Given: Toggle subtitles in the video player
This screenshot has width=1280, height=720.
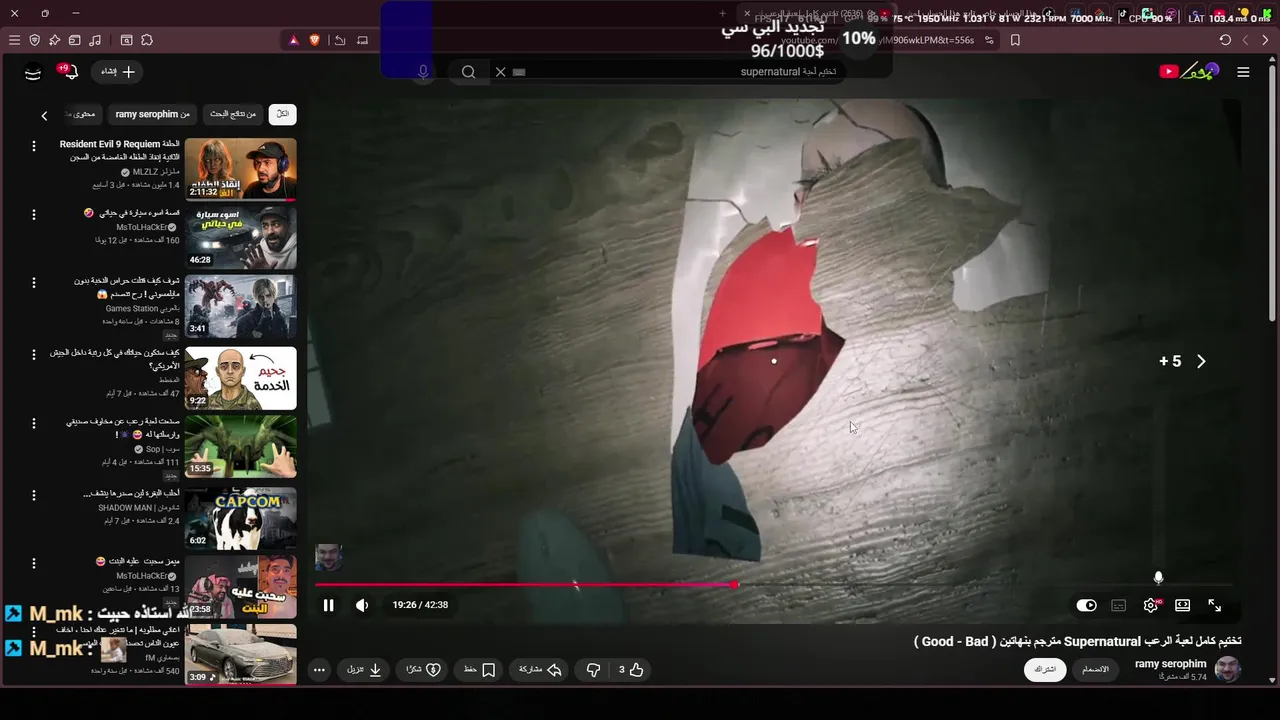Looking at the screenshot, I should pyautogui.click(x=1119, y=605).
